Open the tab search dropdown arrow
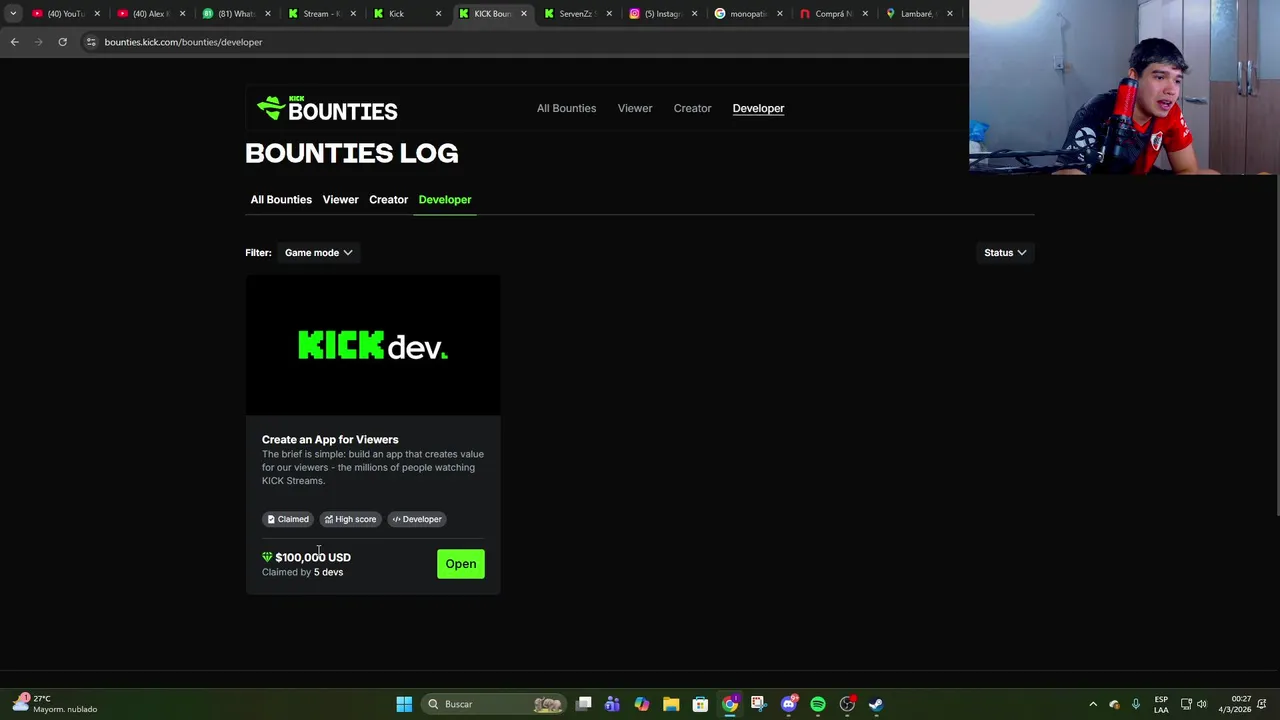Image resolution: width=1280 pixels, height=720 pixels. coord(13,14)
